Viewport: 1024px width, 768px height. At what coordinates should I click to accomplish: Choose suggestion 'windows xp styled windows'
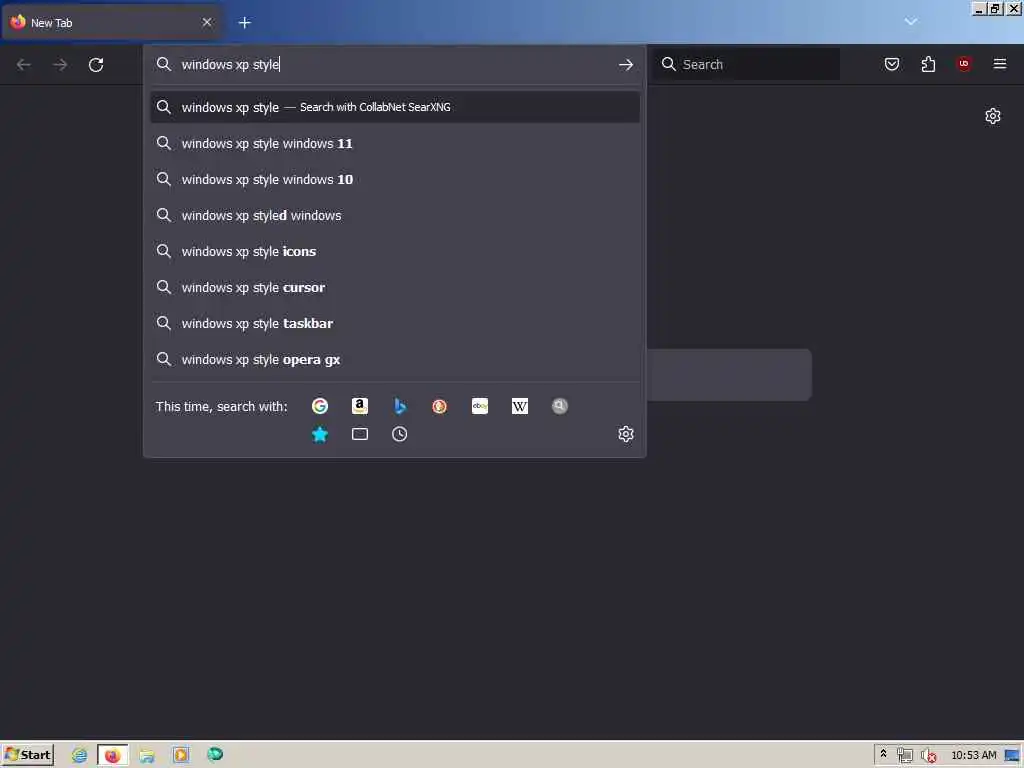[394, 215]
